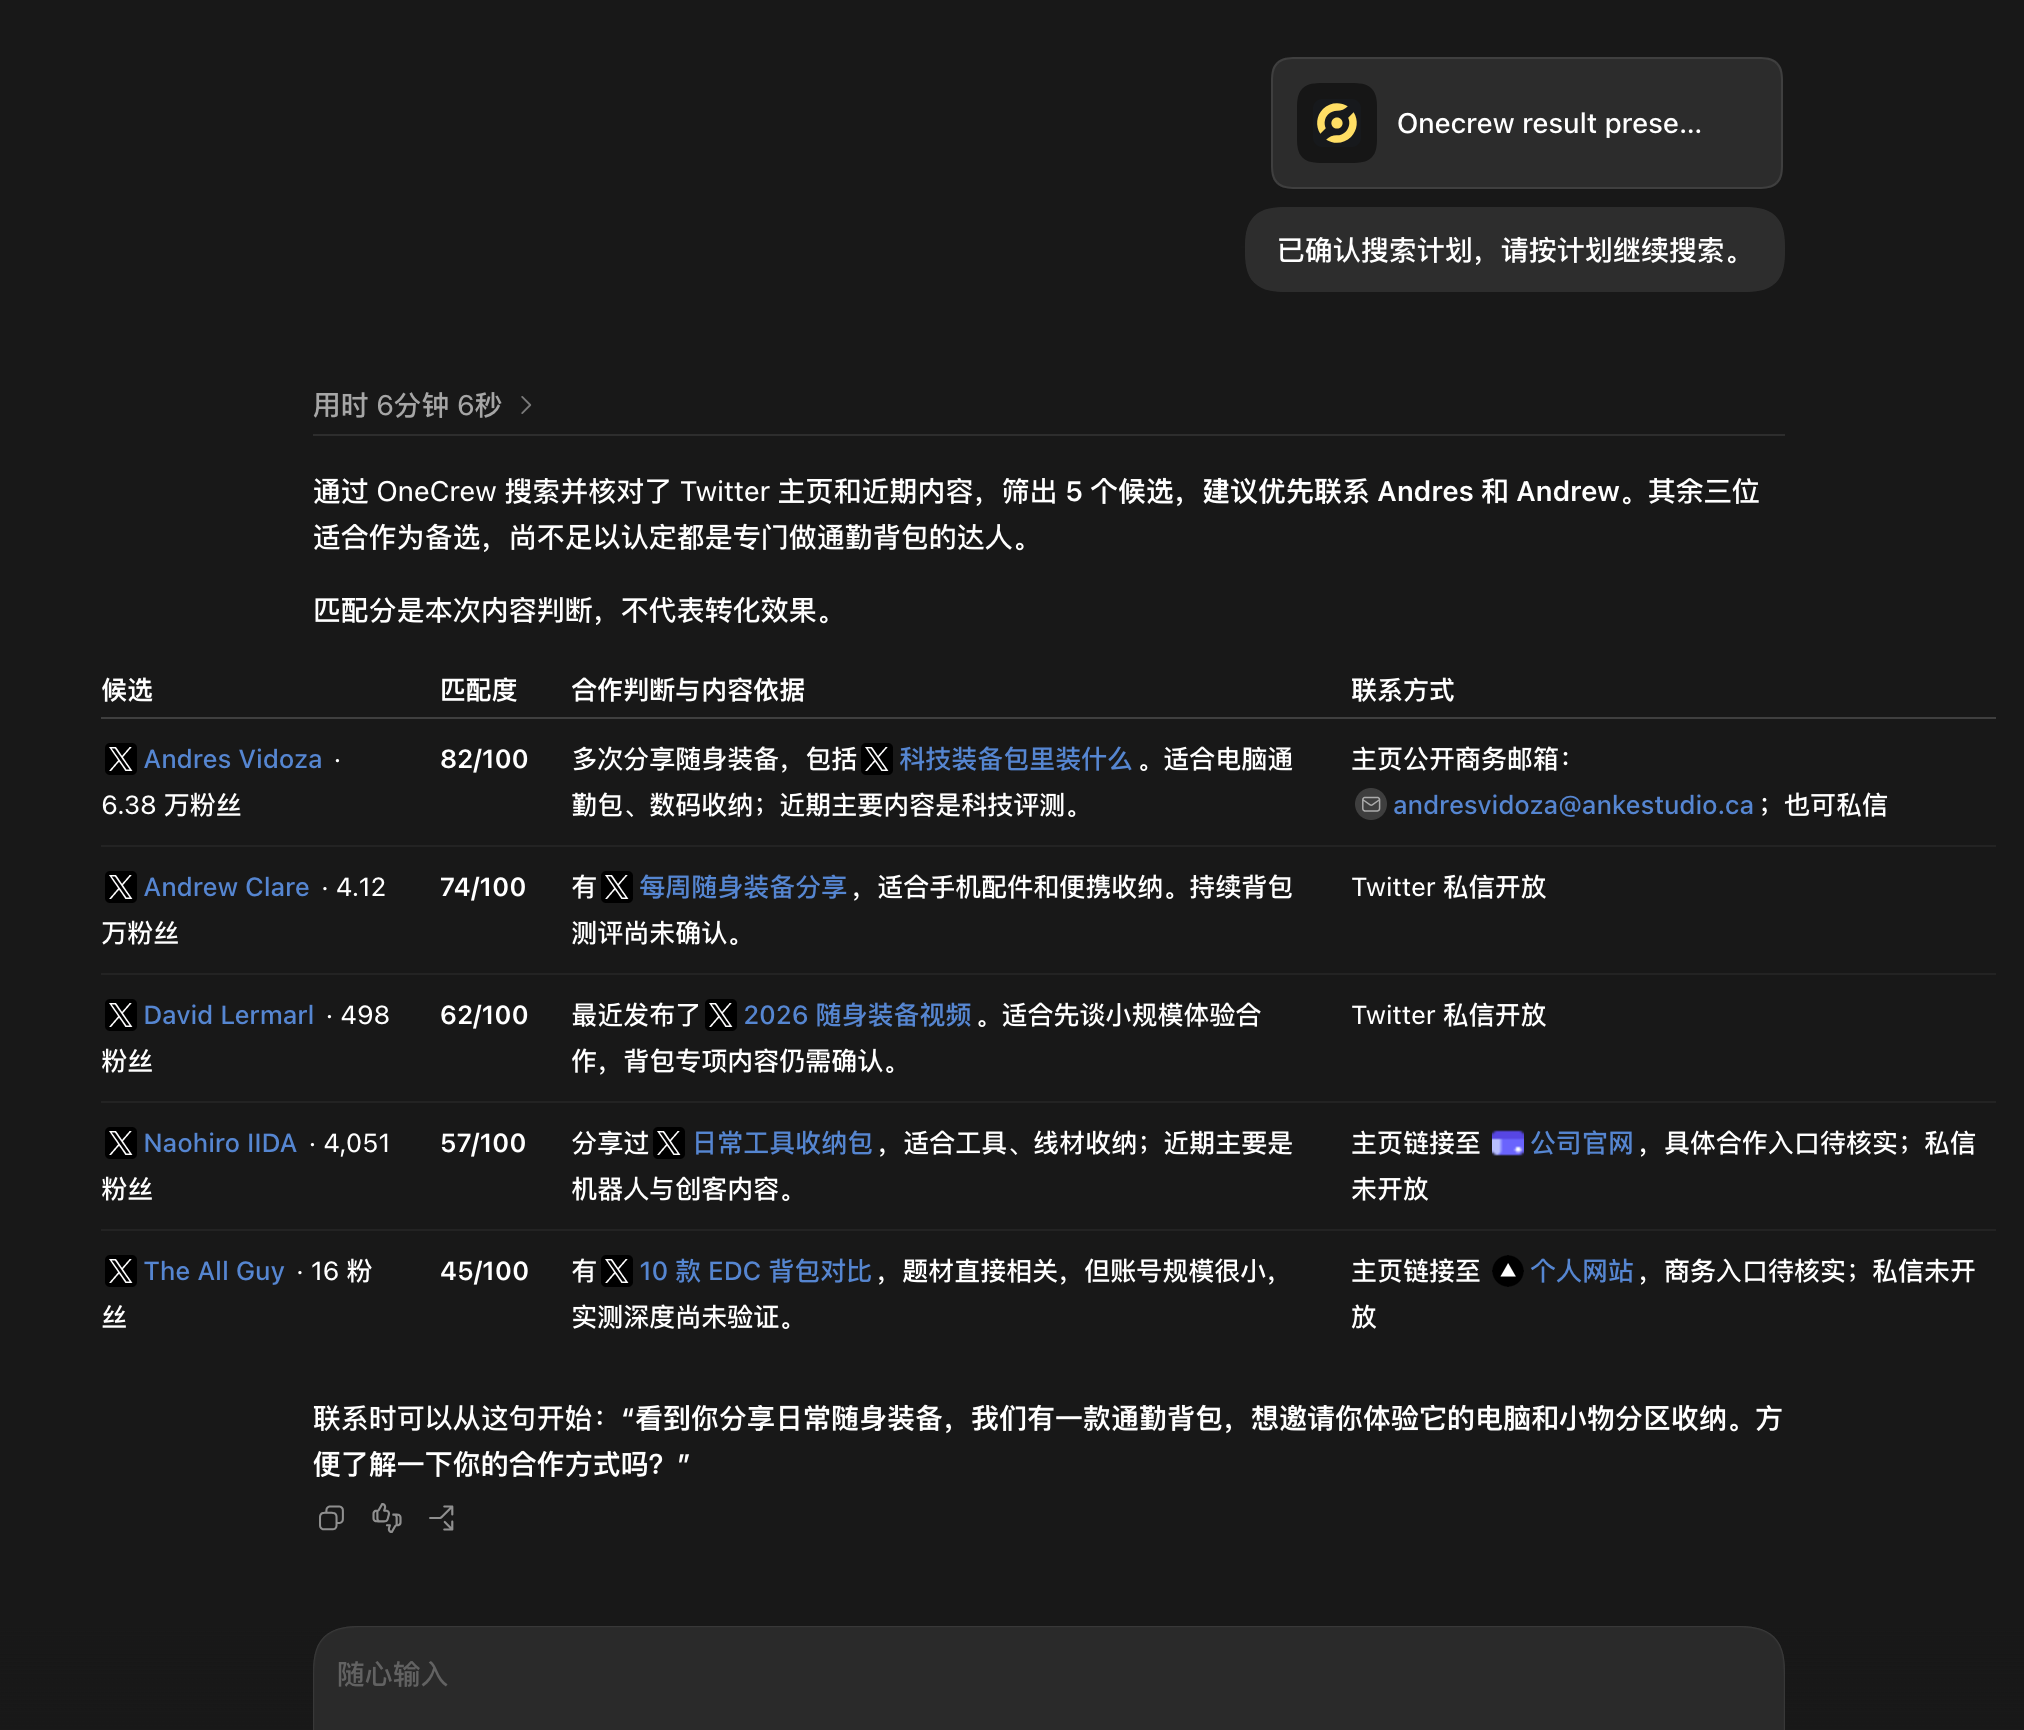Click X icon before 10 款 EDC 背包对比

(x=617, y=1271)
